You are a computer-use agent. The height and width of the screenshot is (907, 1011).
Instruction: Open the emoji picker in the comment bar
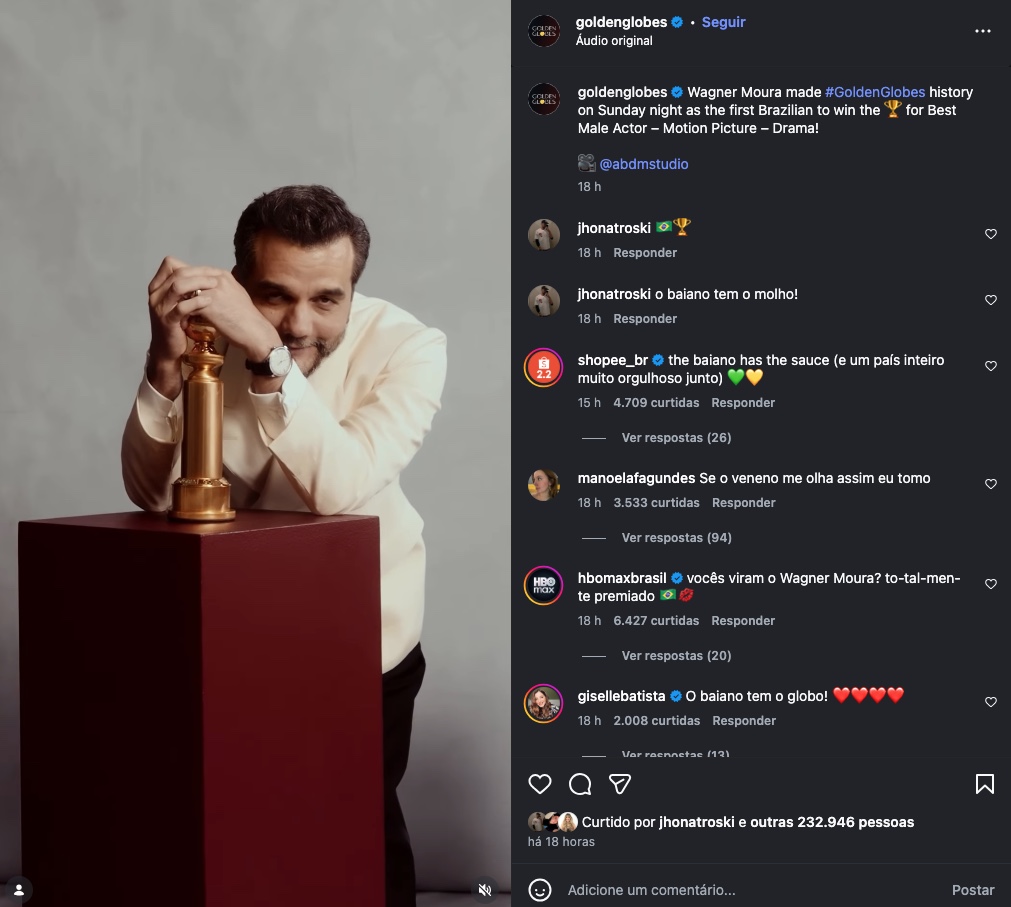(541, 890)
